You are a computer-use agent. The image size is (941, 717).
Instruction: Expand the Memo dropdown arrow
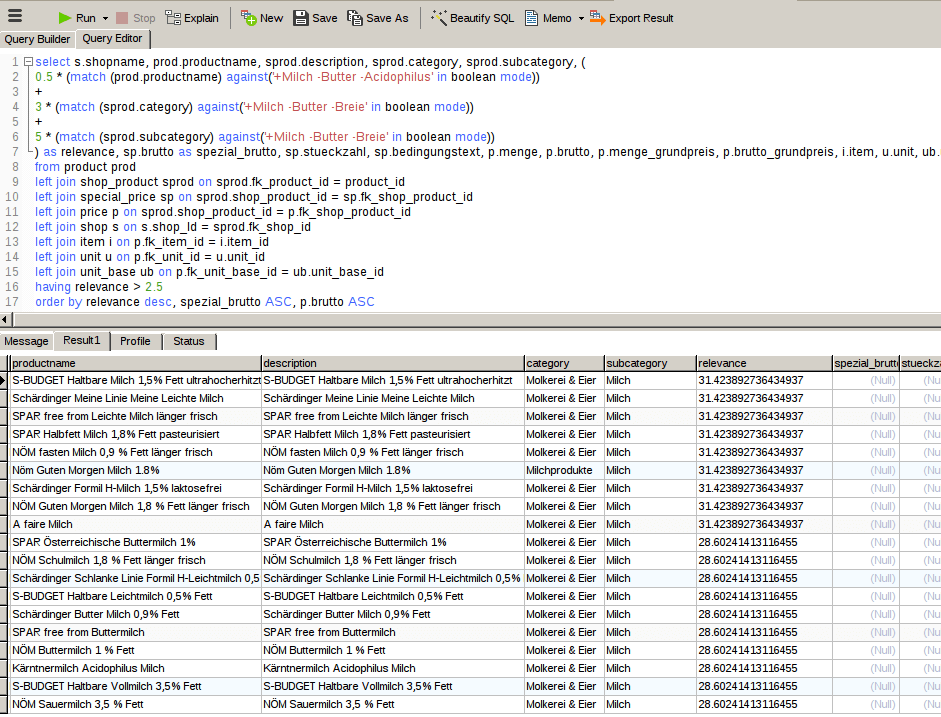580,19
